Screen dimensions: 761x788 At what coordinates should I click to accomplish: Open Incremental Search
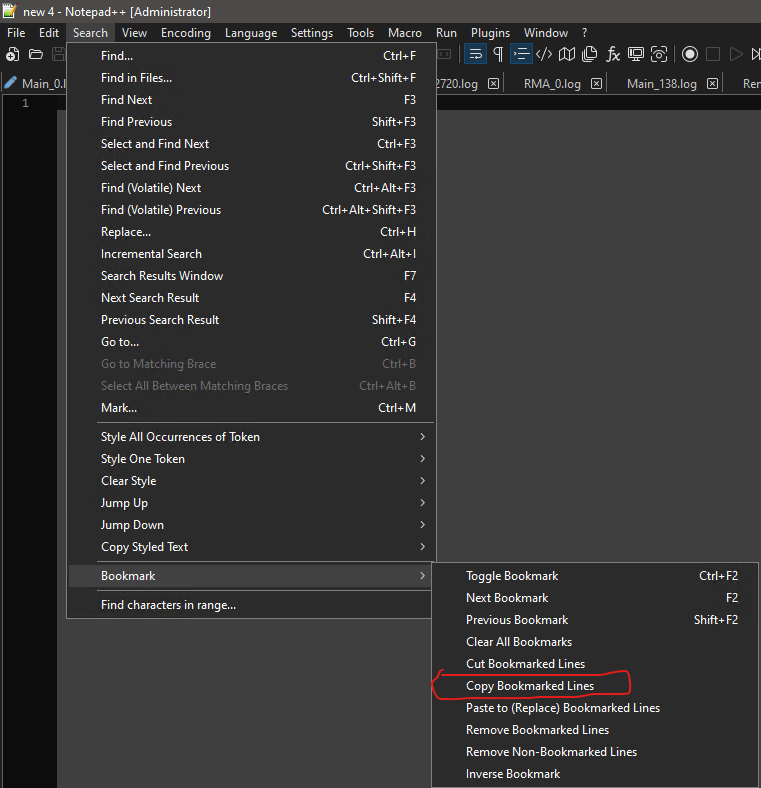click(251, 254)
